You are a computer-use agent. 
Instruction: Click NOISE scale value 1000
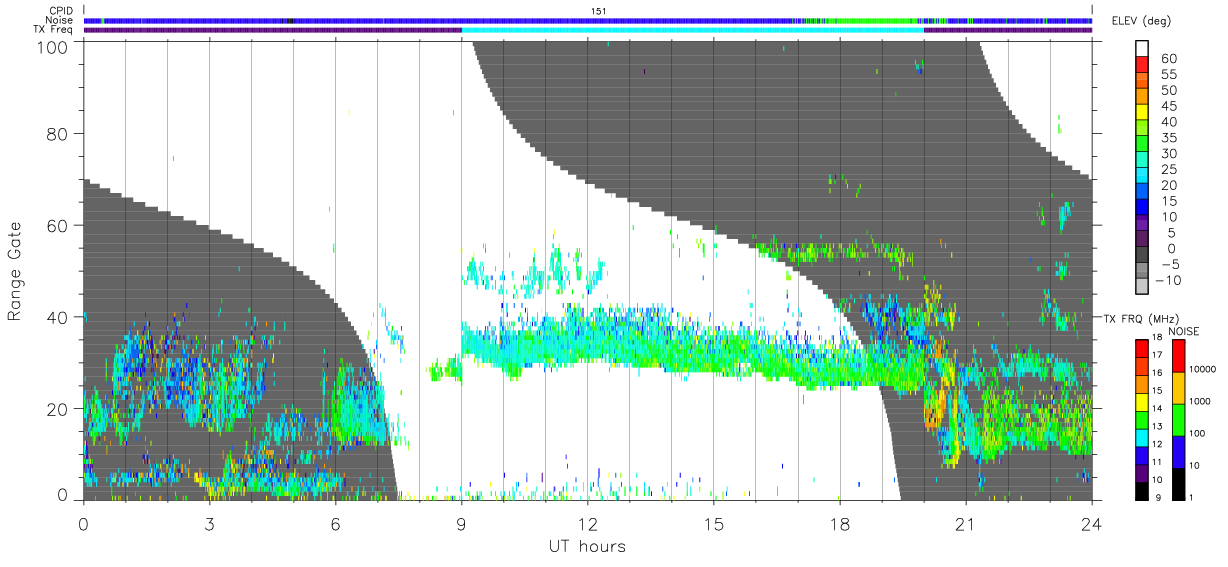[x=1201, y=401]
